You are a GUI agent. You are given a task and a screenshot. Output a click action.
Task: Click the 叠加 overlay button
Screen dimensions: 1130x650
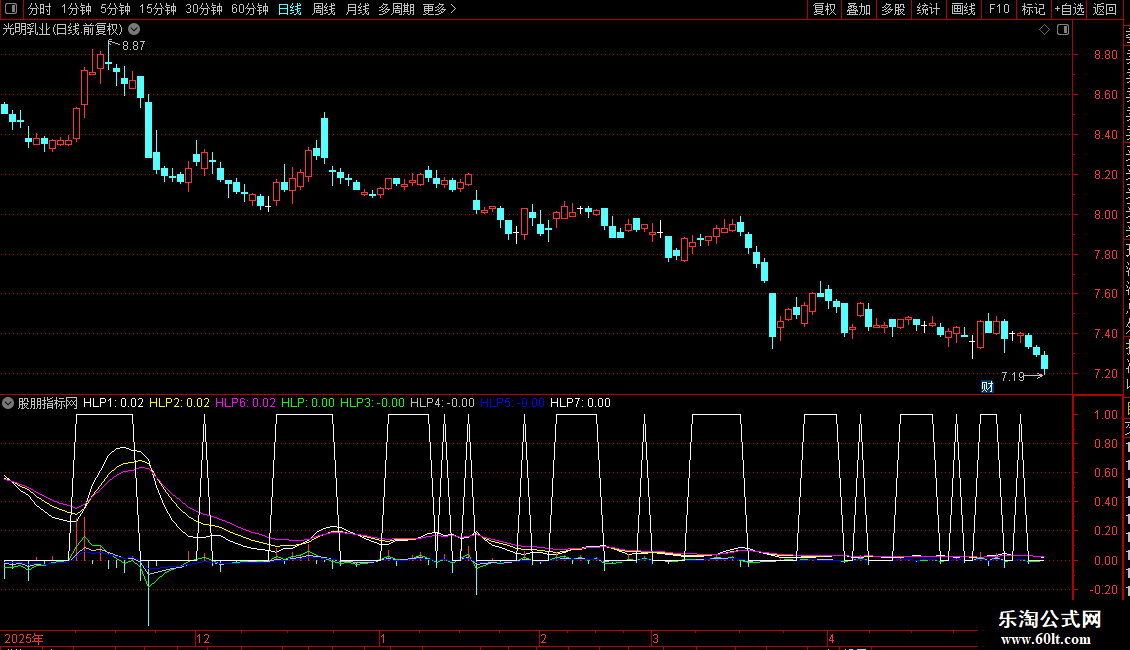858,9
